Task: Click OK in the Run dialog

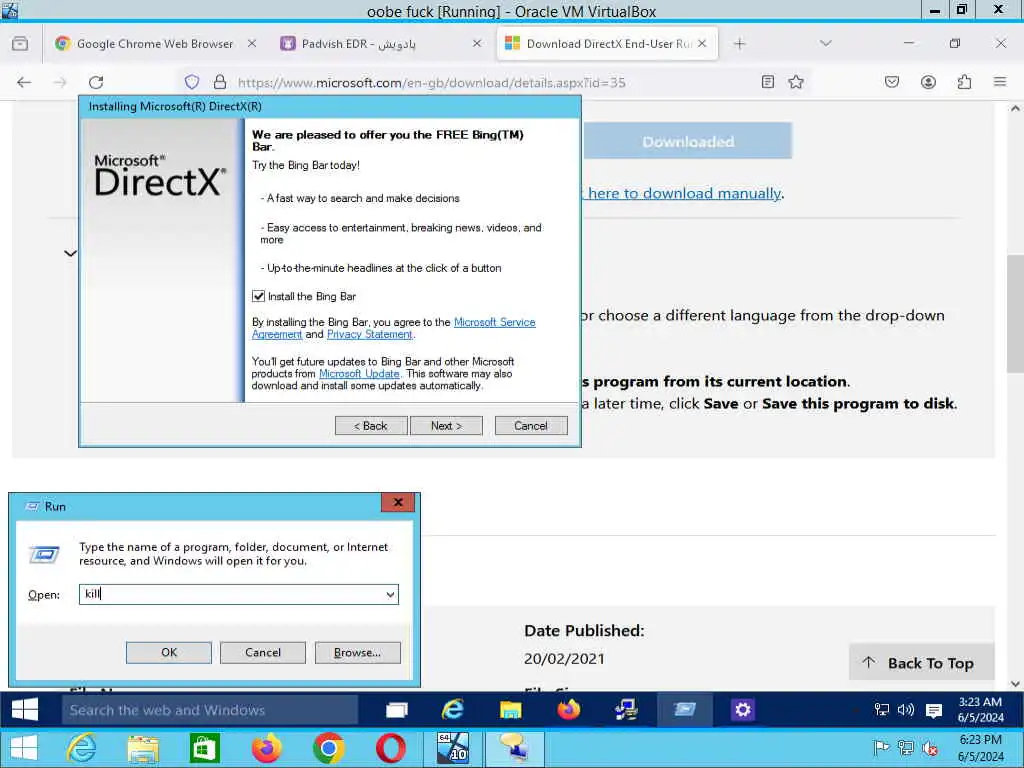Action: (168, 652)
